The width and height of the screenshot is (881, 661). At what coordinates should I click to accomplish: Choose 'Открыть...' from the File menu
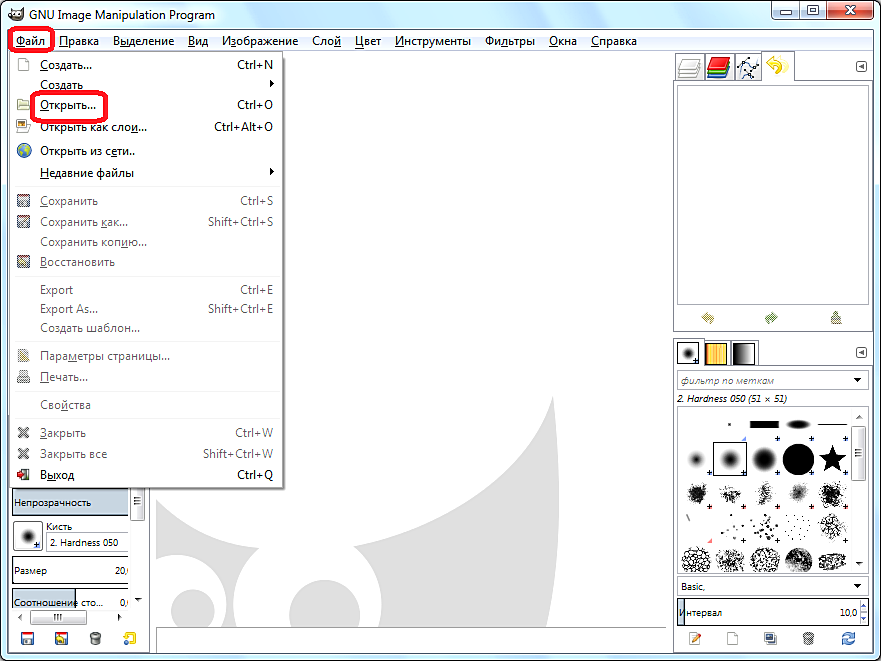pos(68,105)
